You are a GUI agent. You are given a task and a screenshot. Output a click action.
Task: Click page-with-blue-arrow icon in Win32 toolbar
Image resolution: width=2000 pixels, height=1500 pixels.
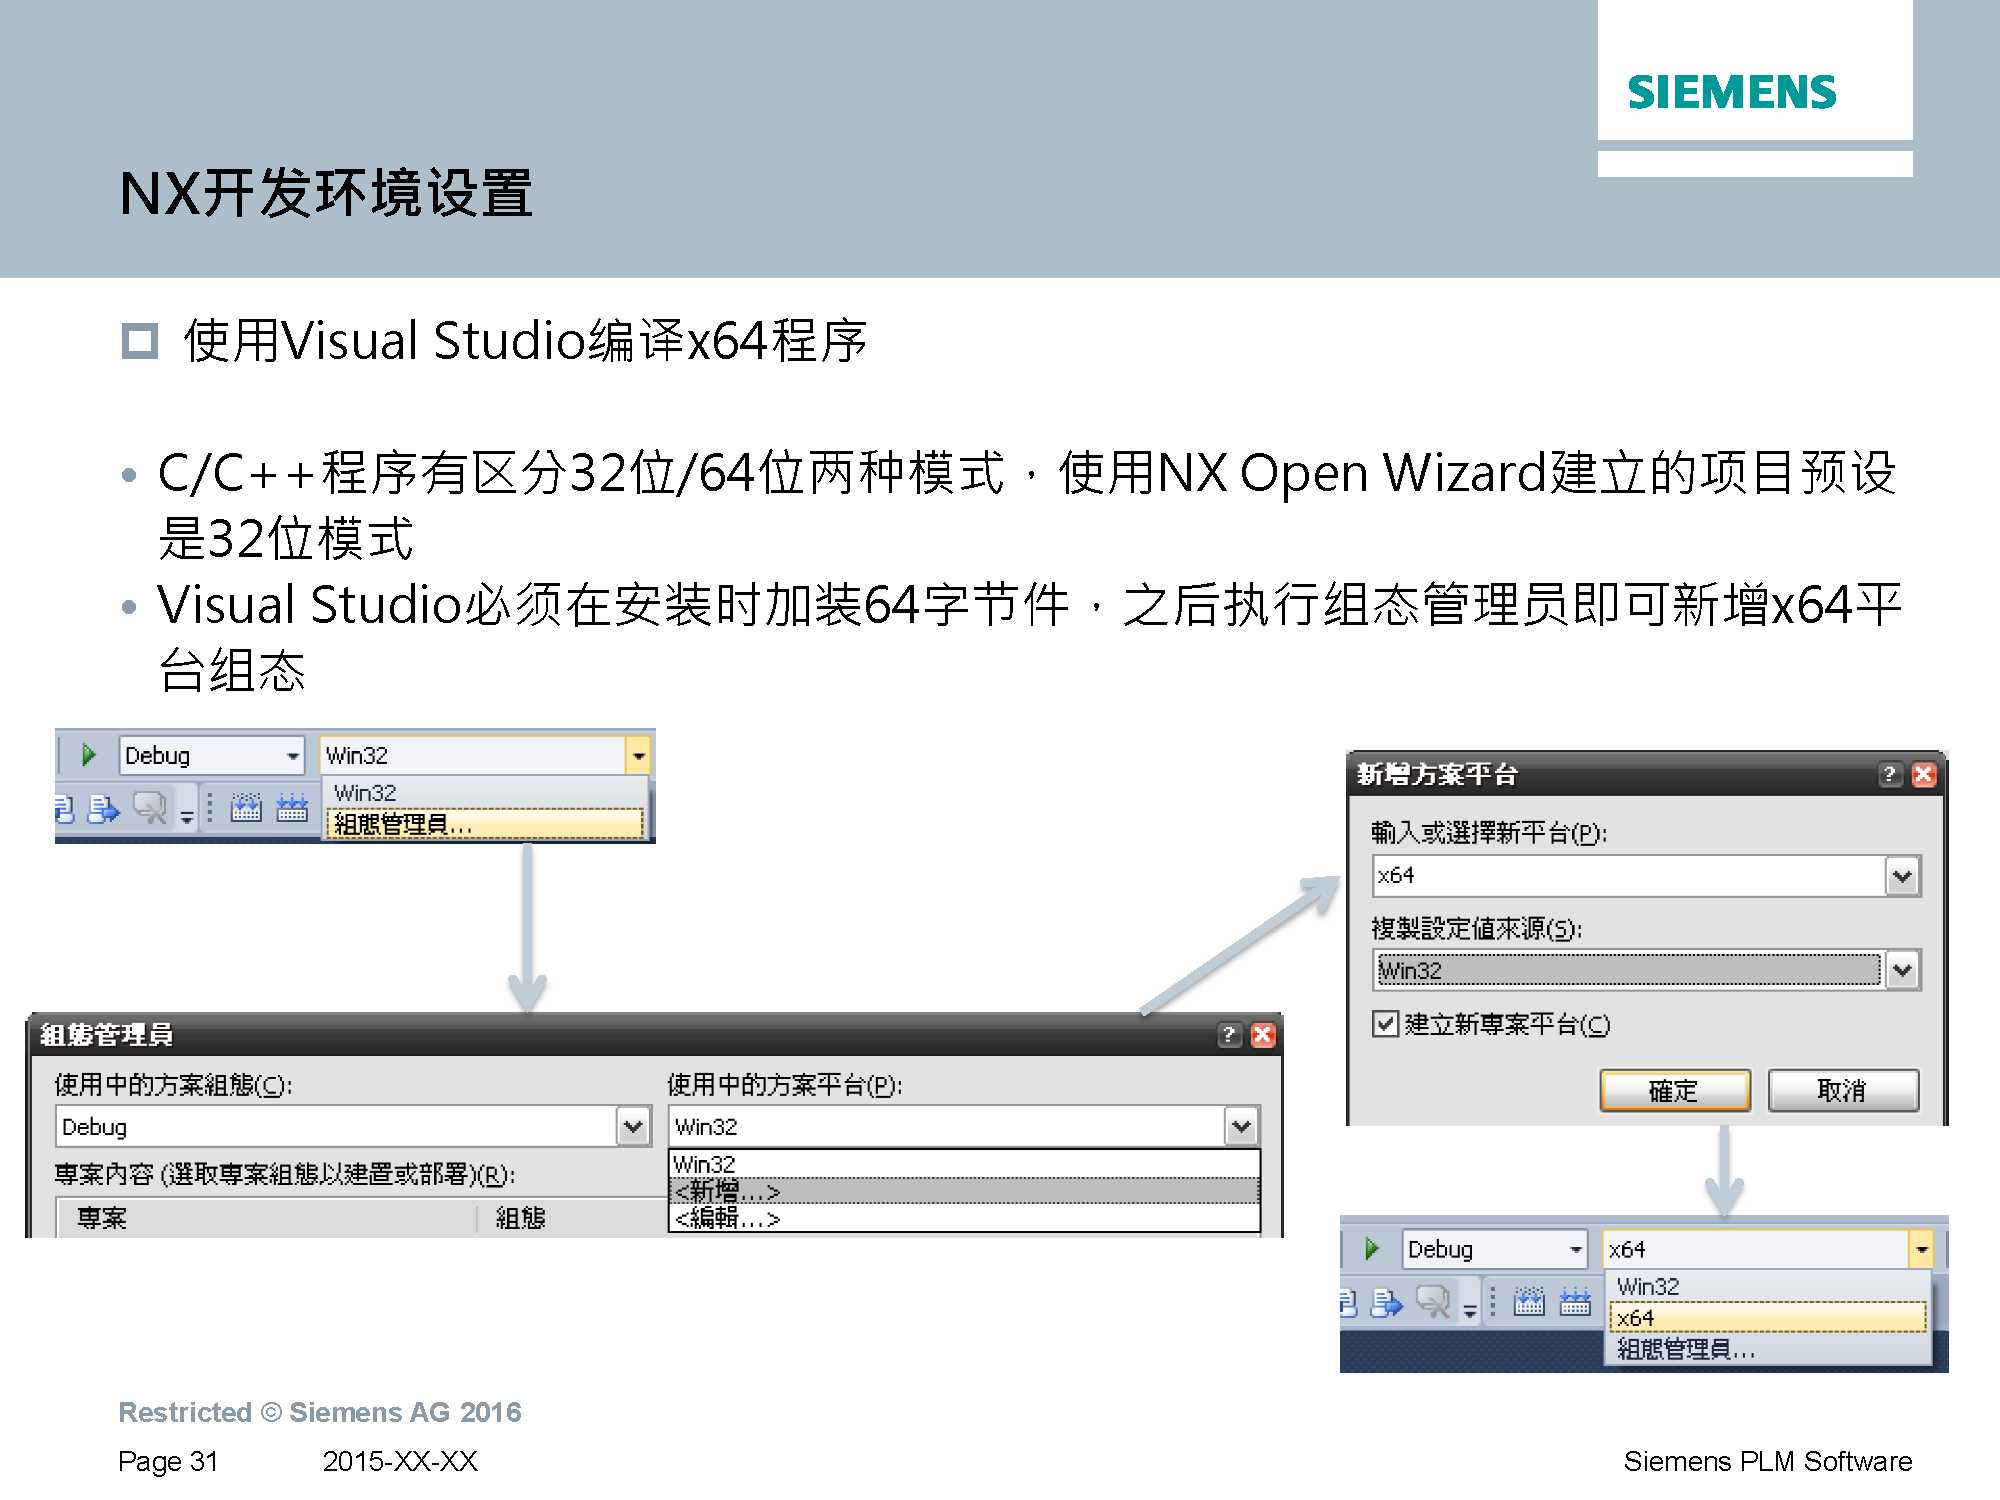[x=103, y=808]
